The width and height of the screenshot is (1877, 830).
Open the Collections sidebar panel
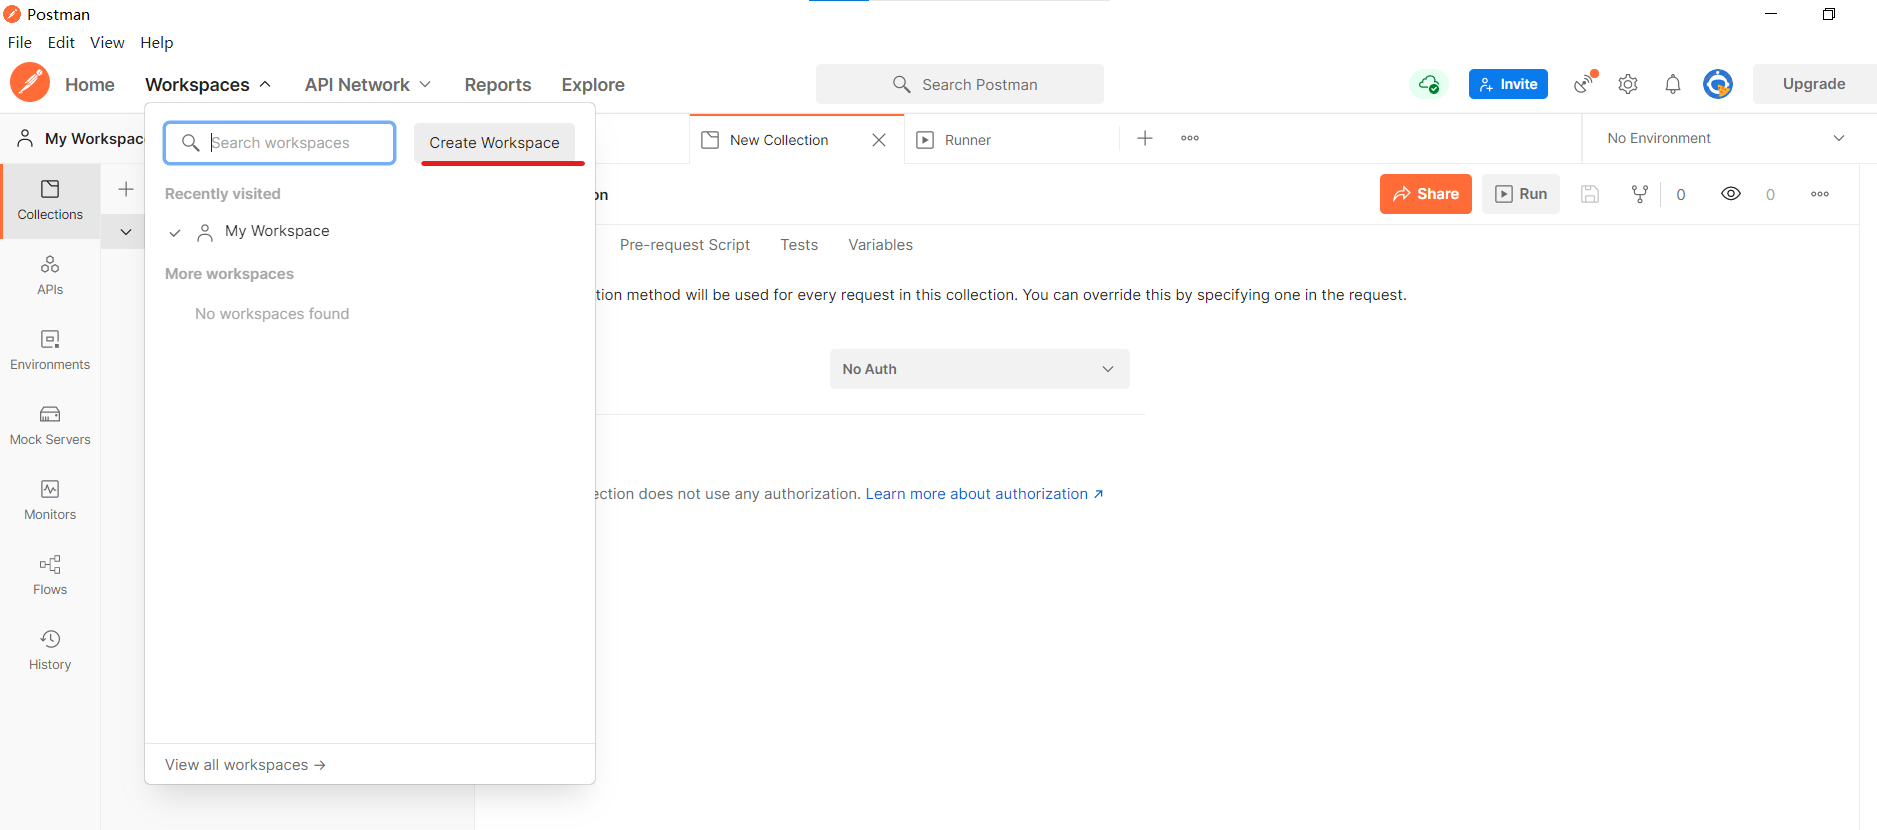pos(50,200)
